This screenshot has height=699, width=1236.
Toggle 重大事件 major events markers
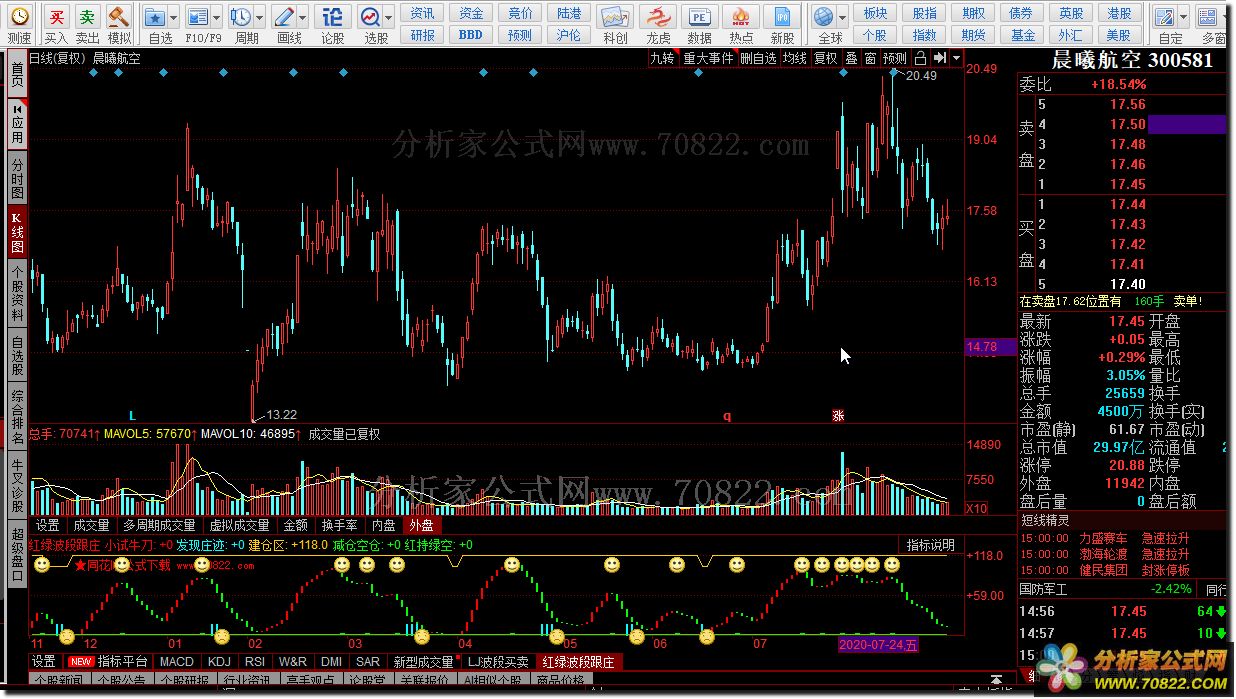(x=708, y=58)
